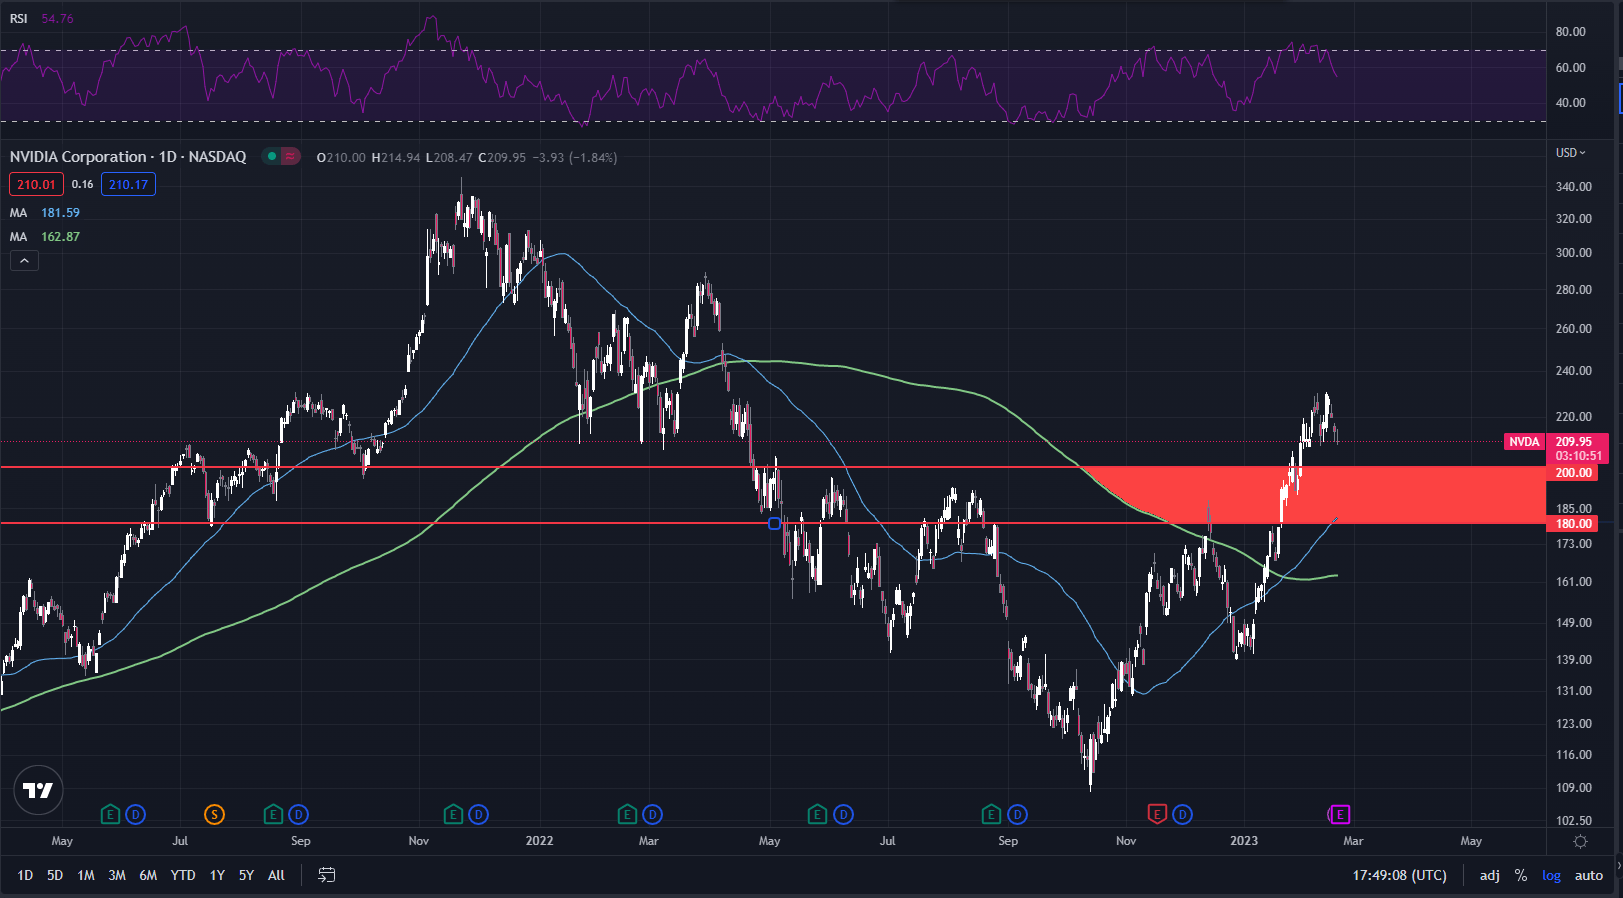The height and width of the screenshot is (898, 1623).
Task: Click green E earnings marker between May and Jul 2021
Action: point(111,815)
